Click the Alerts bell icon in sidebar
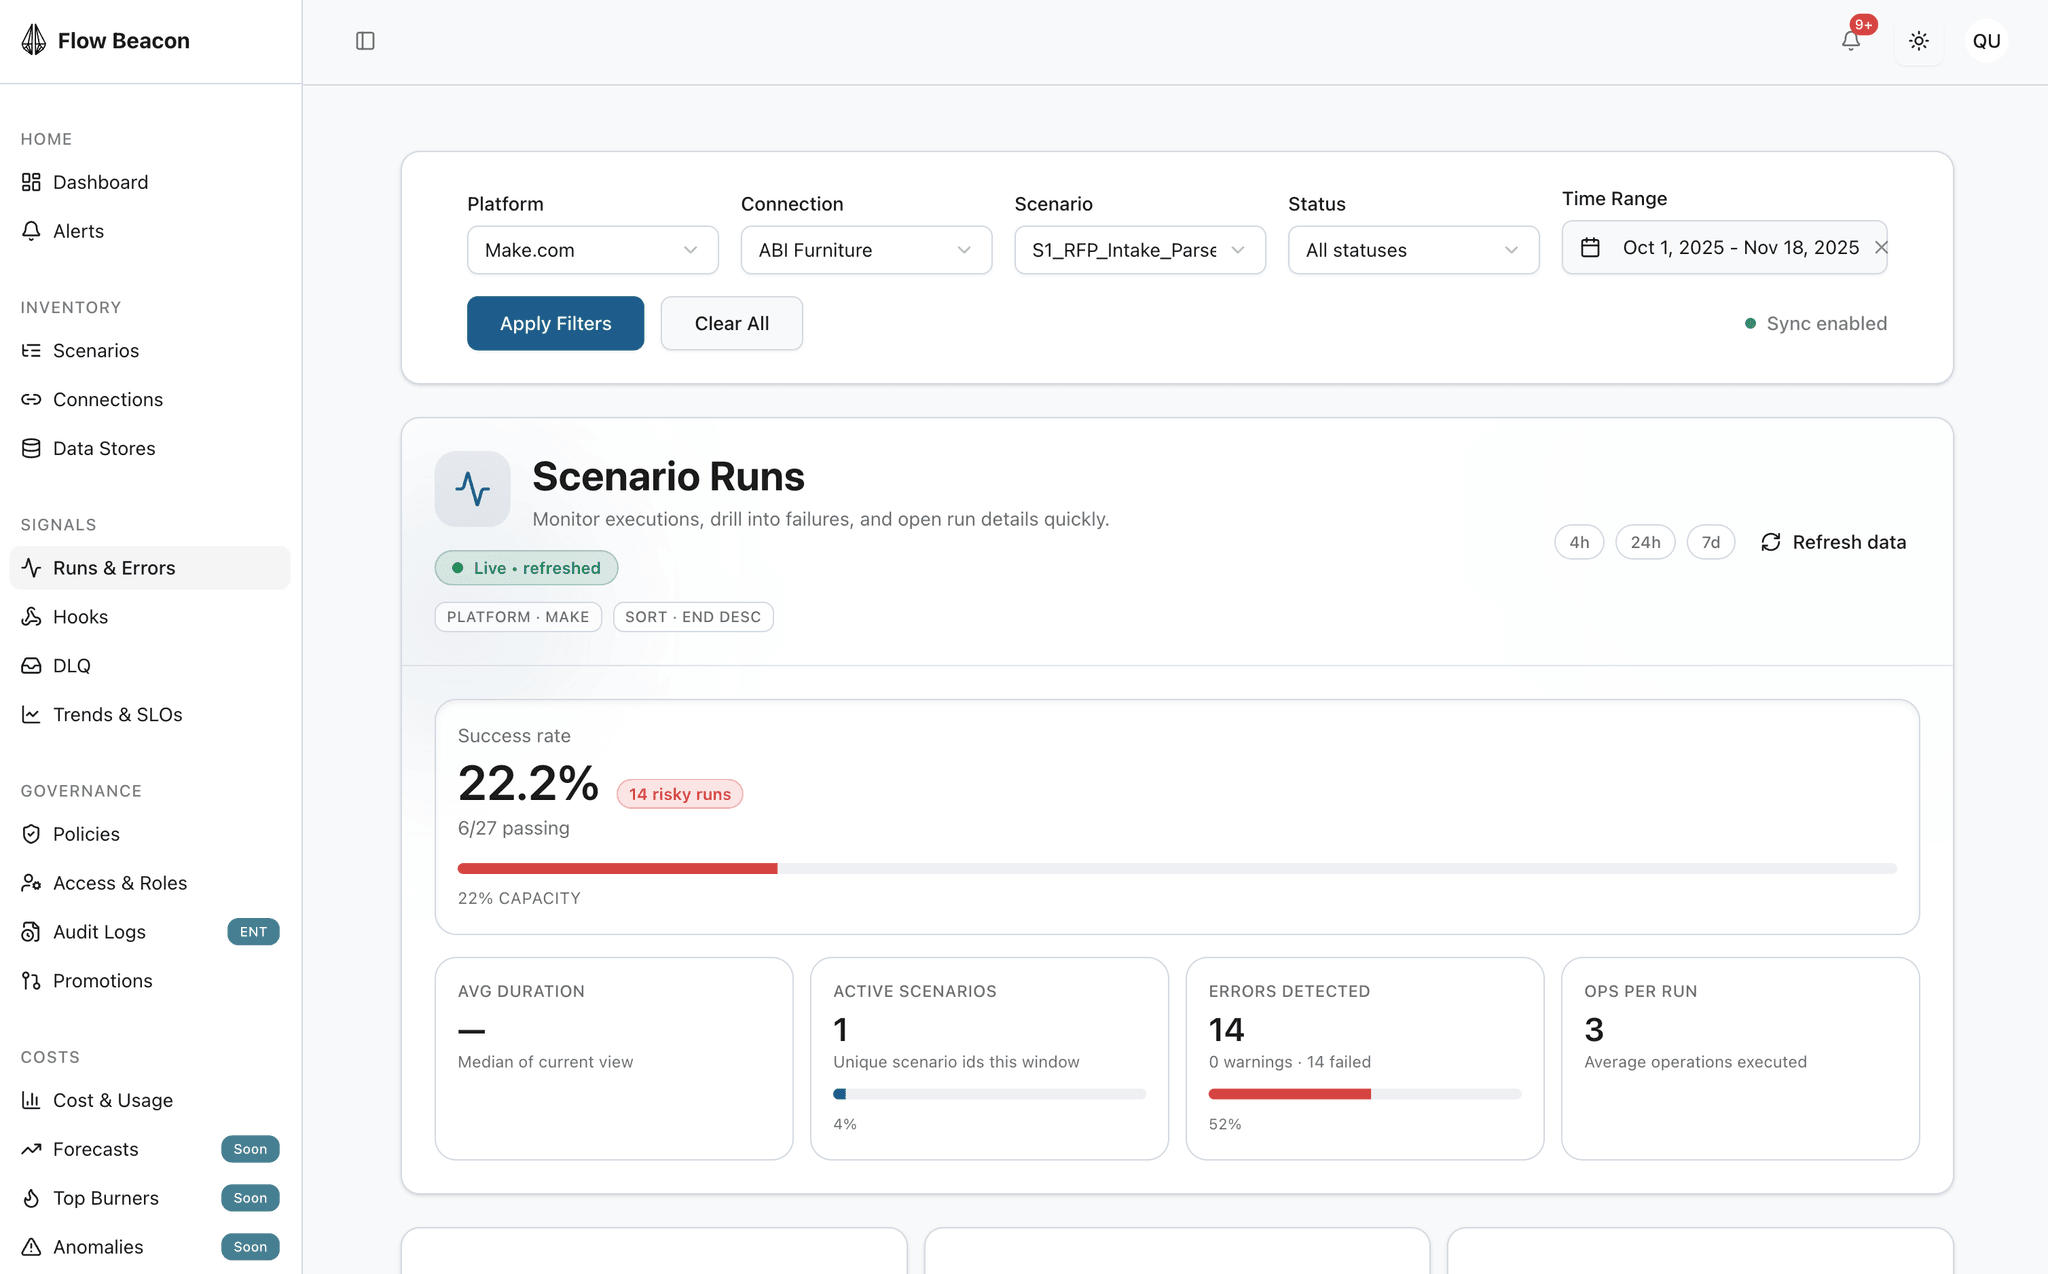This screenshot has height=1274, width=2048. point(32,231)
